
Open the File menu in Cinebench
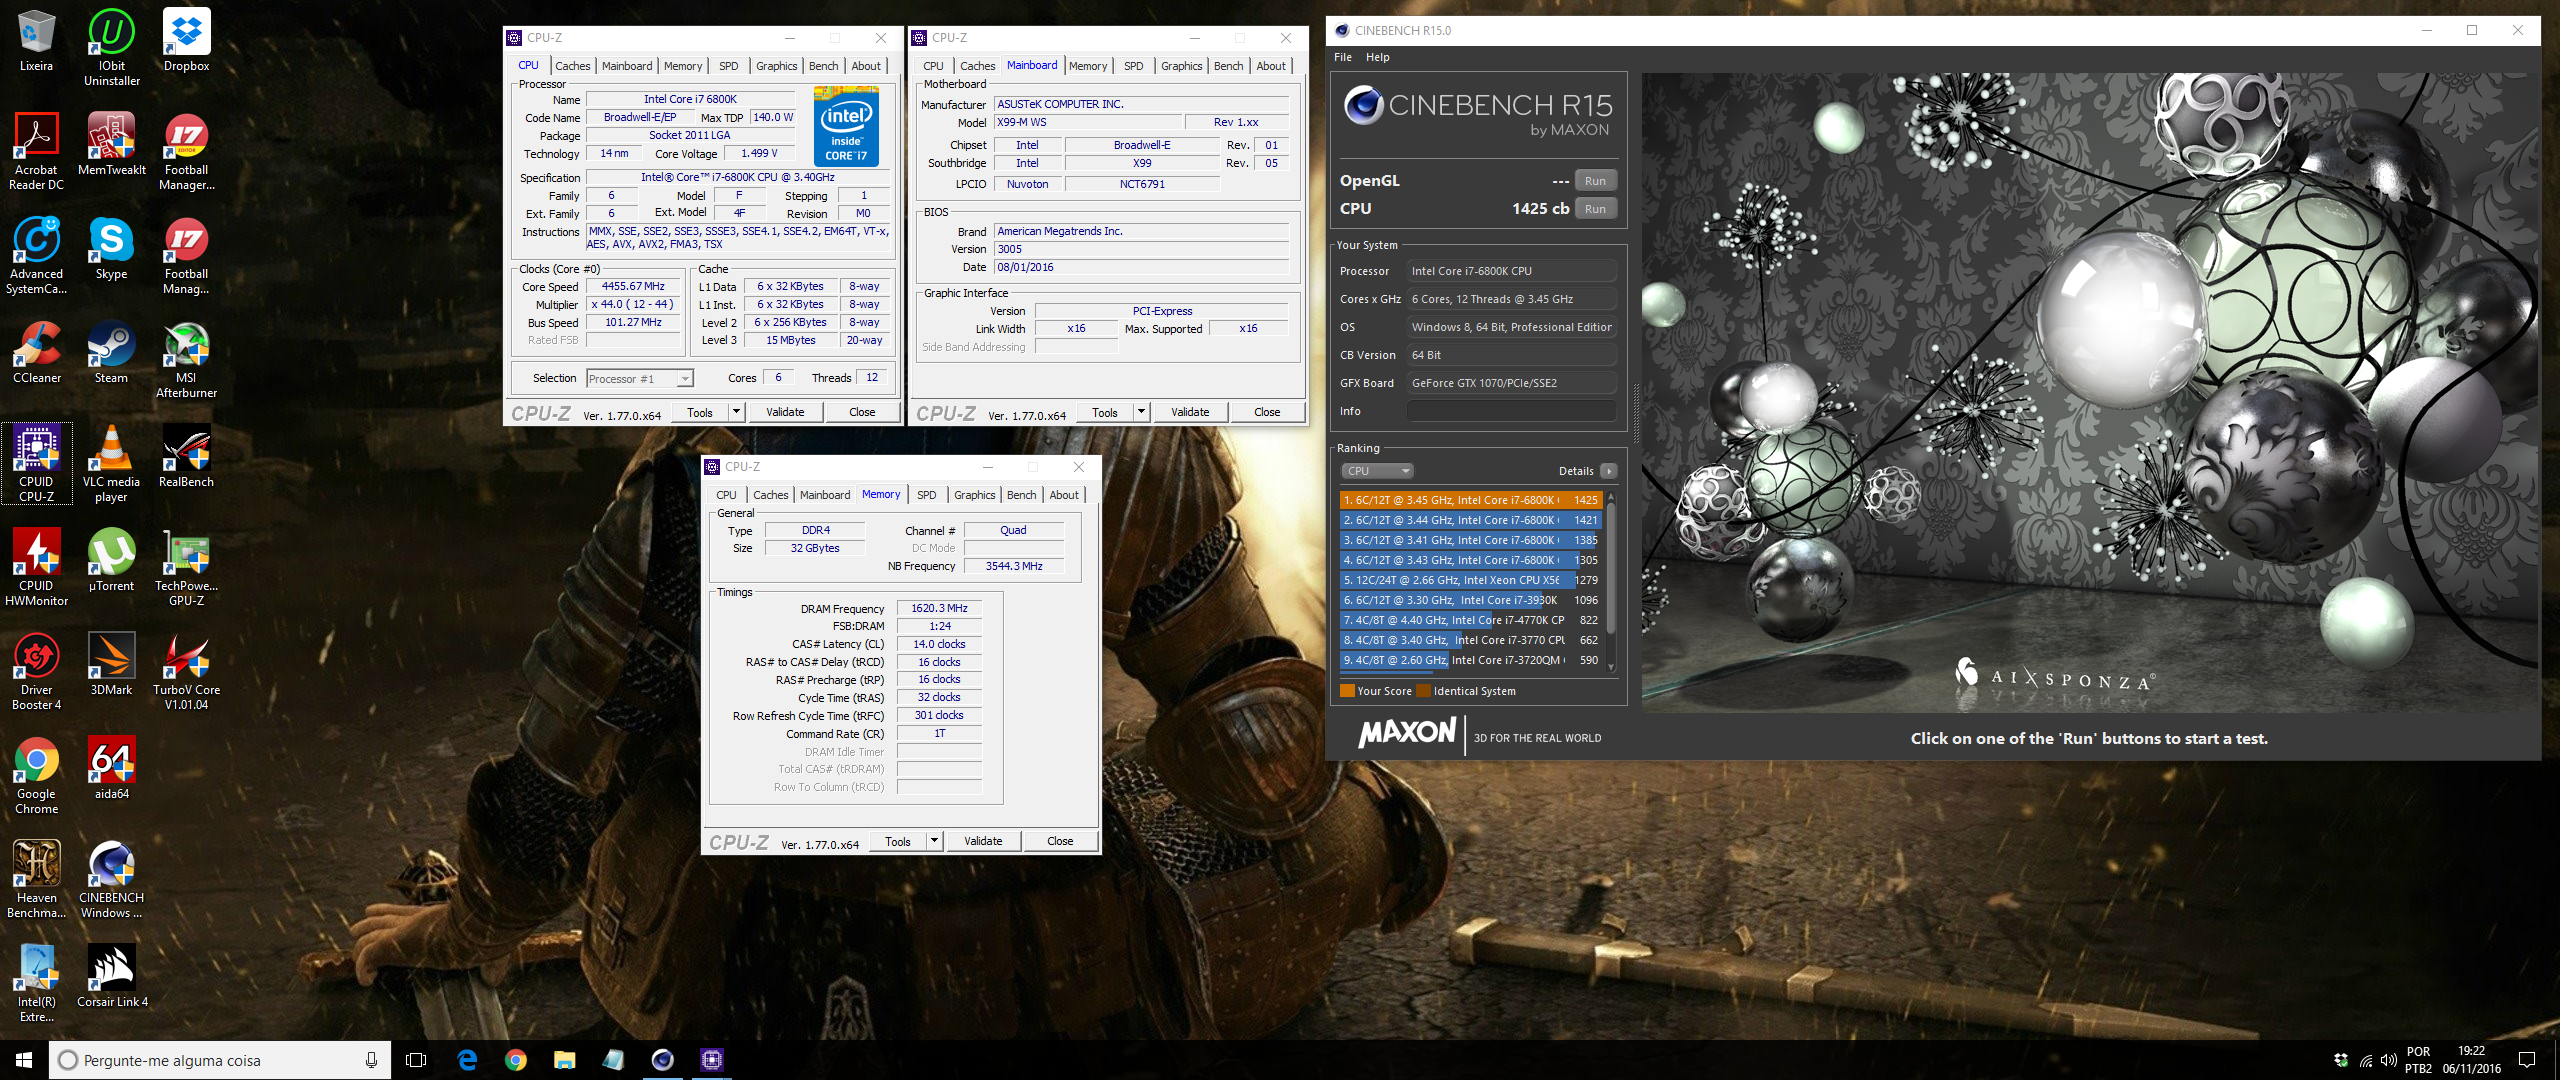[1343, 57]
